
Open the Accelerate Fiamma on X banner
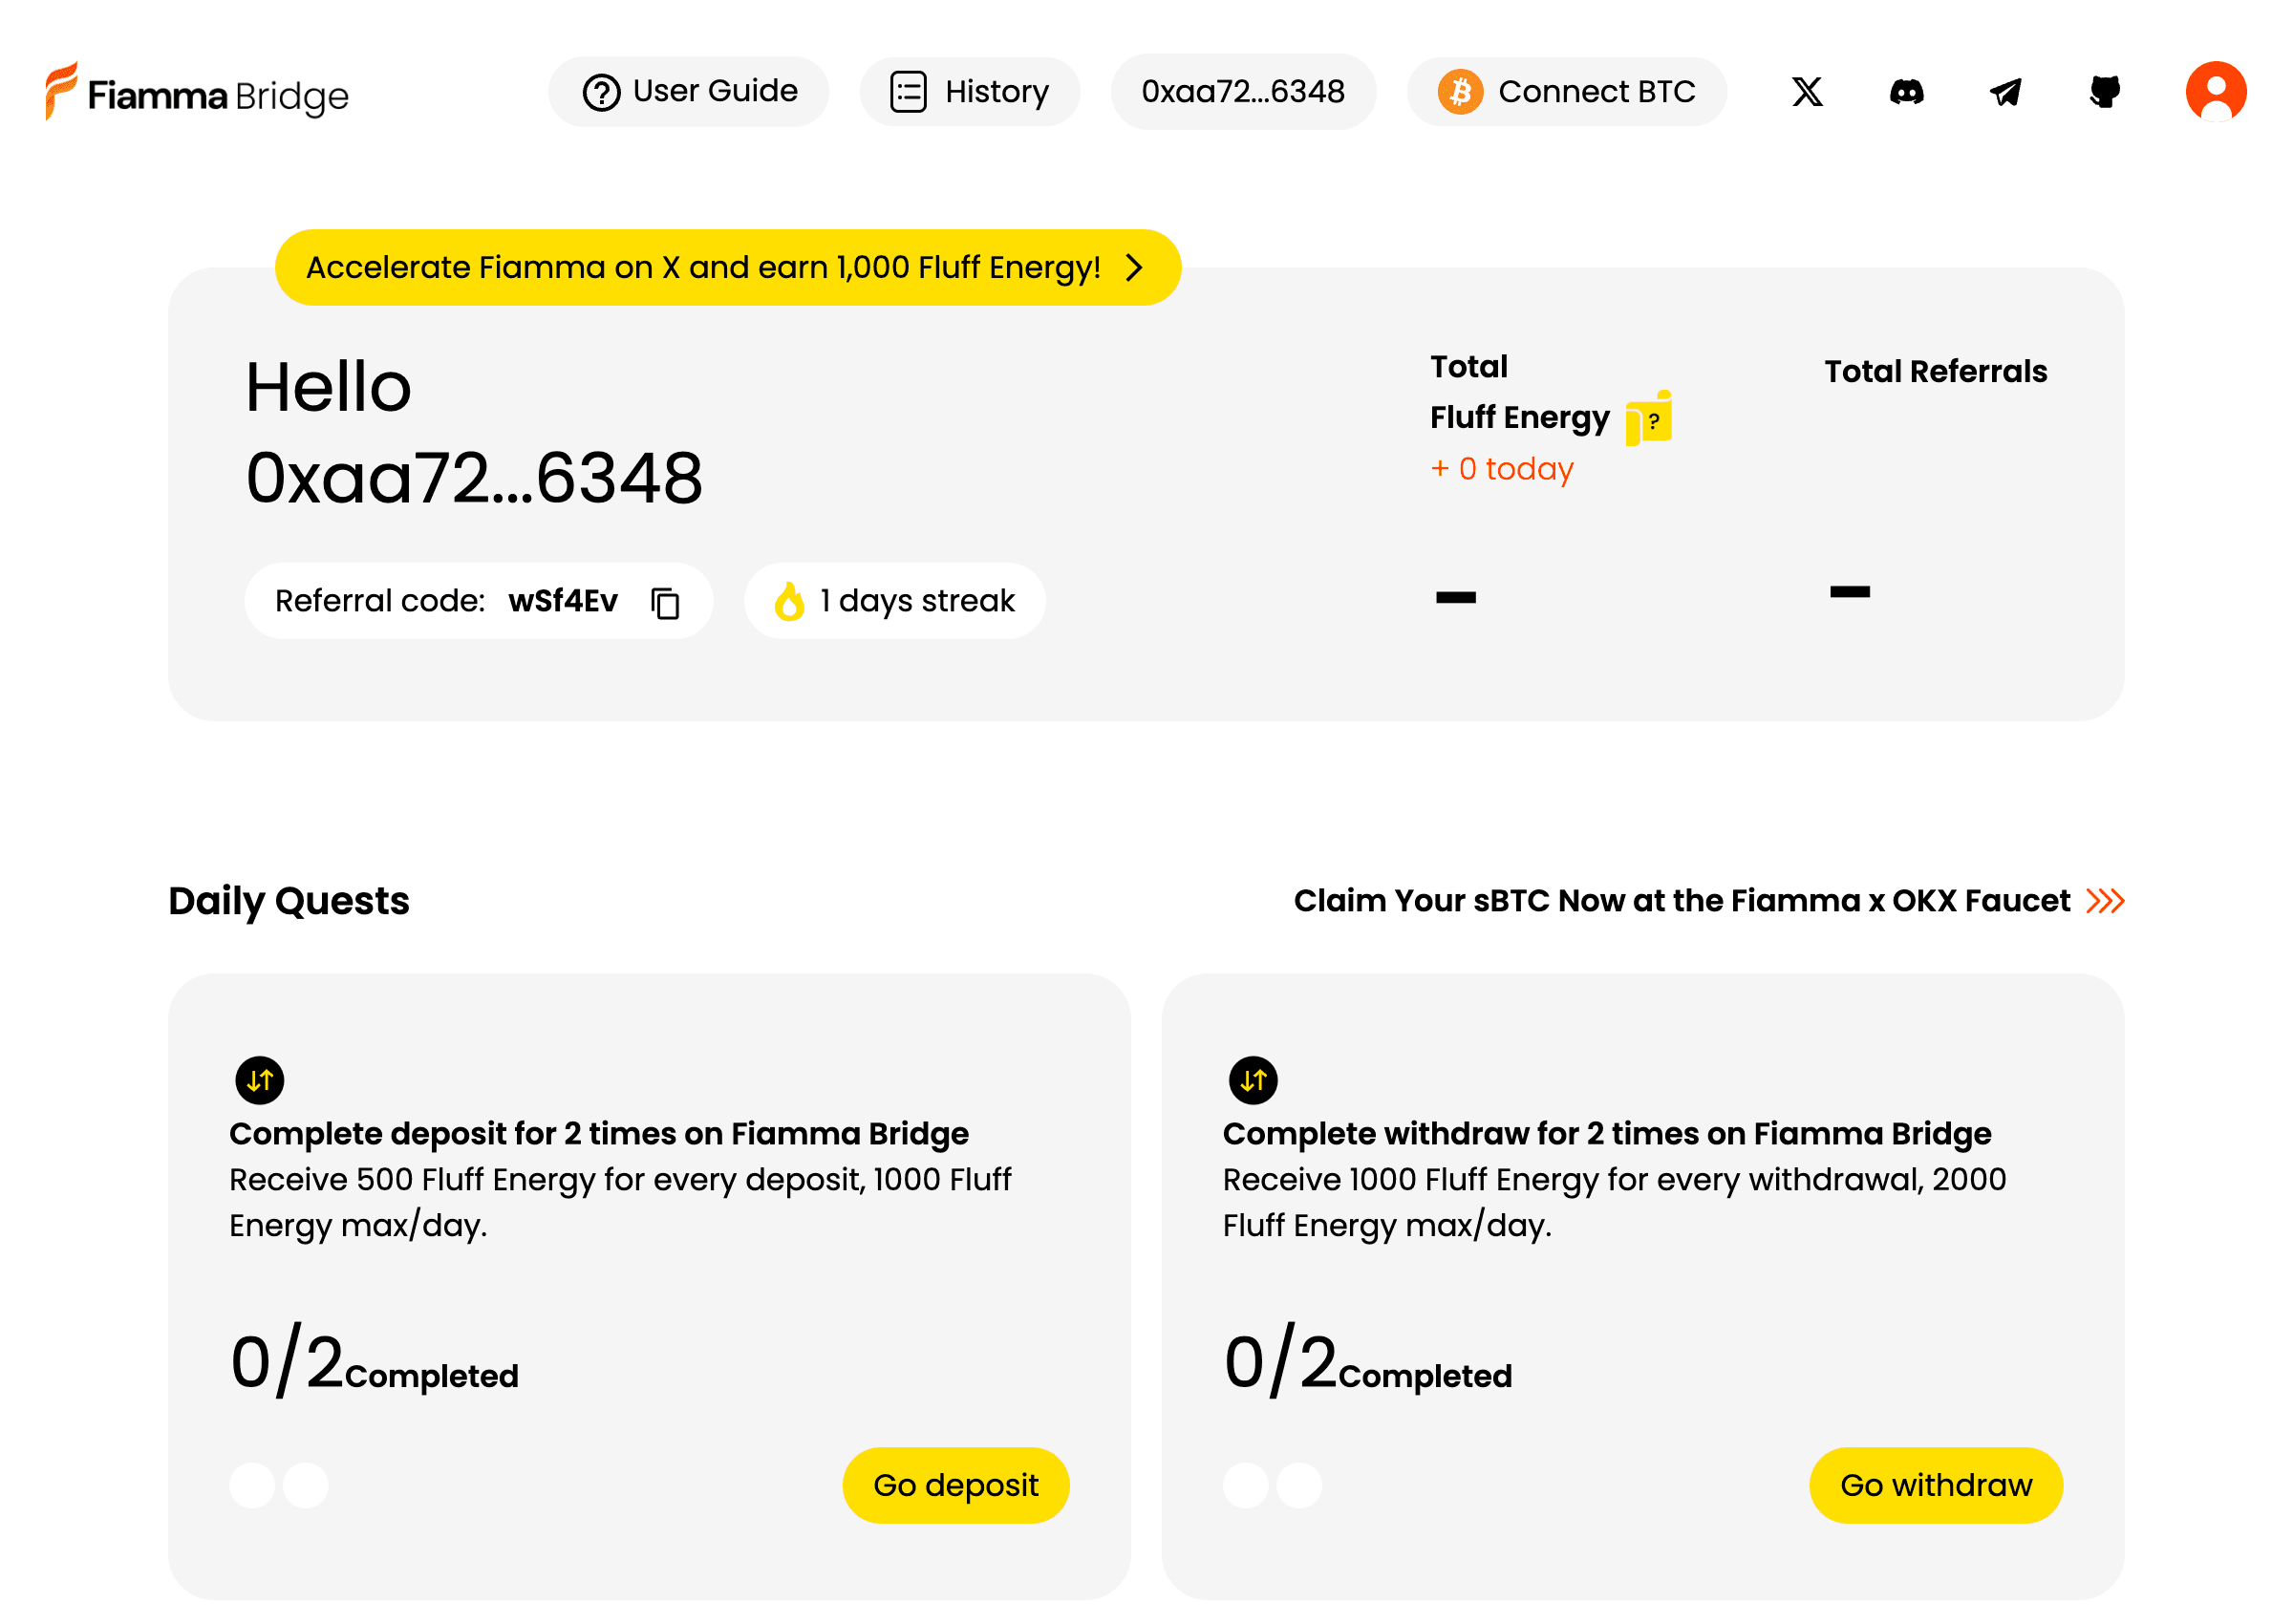click(x=728, y=267)
